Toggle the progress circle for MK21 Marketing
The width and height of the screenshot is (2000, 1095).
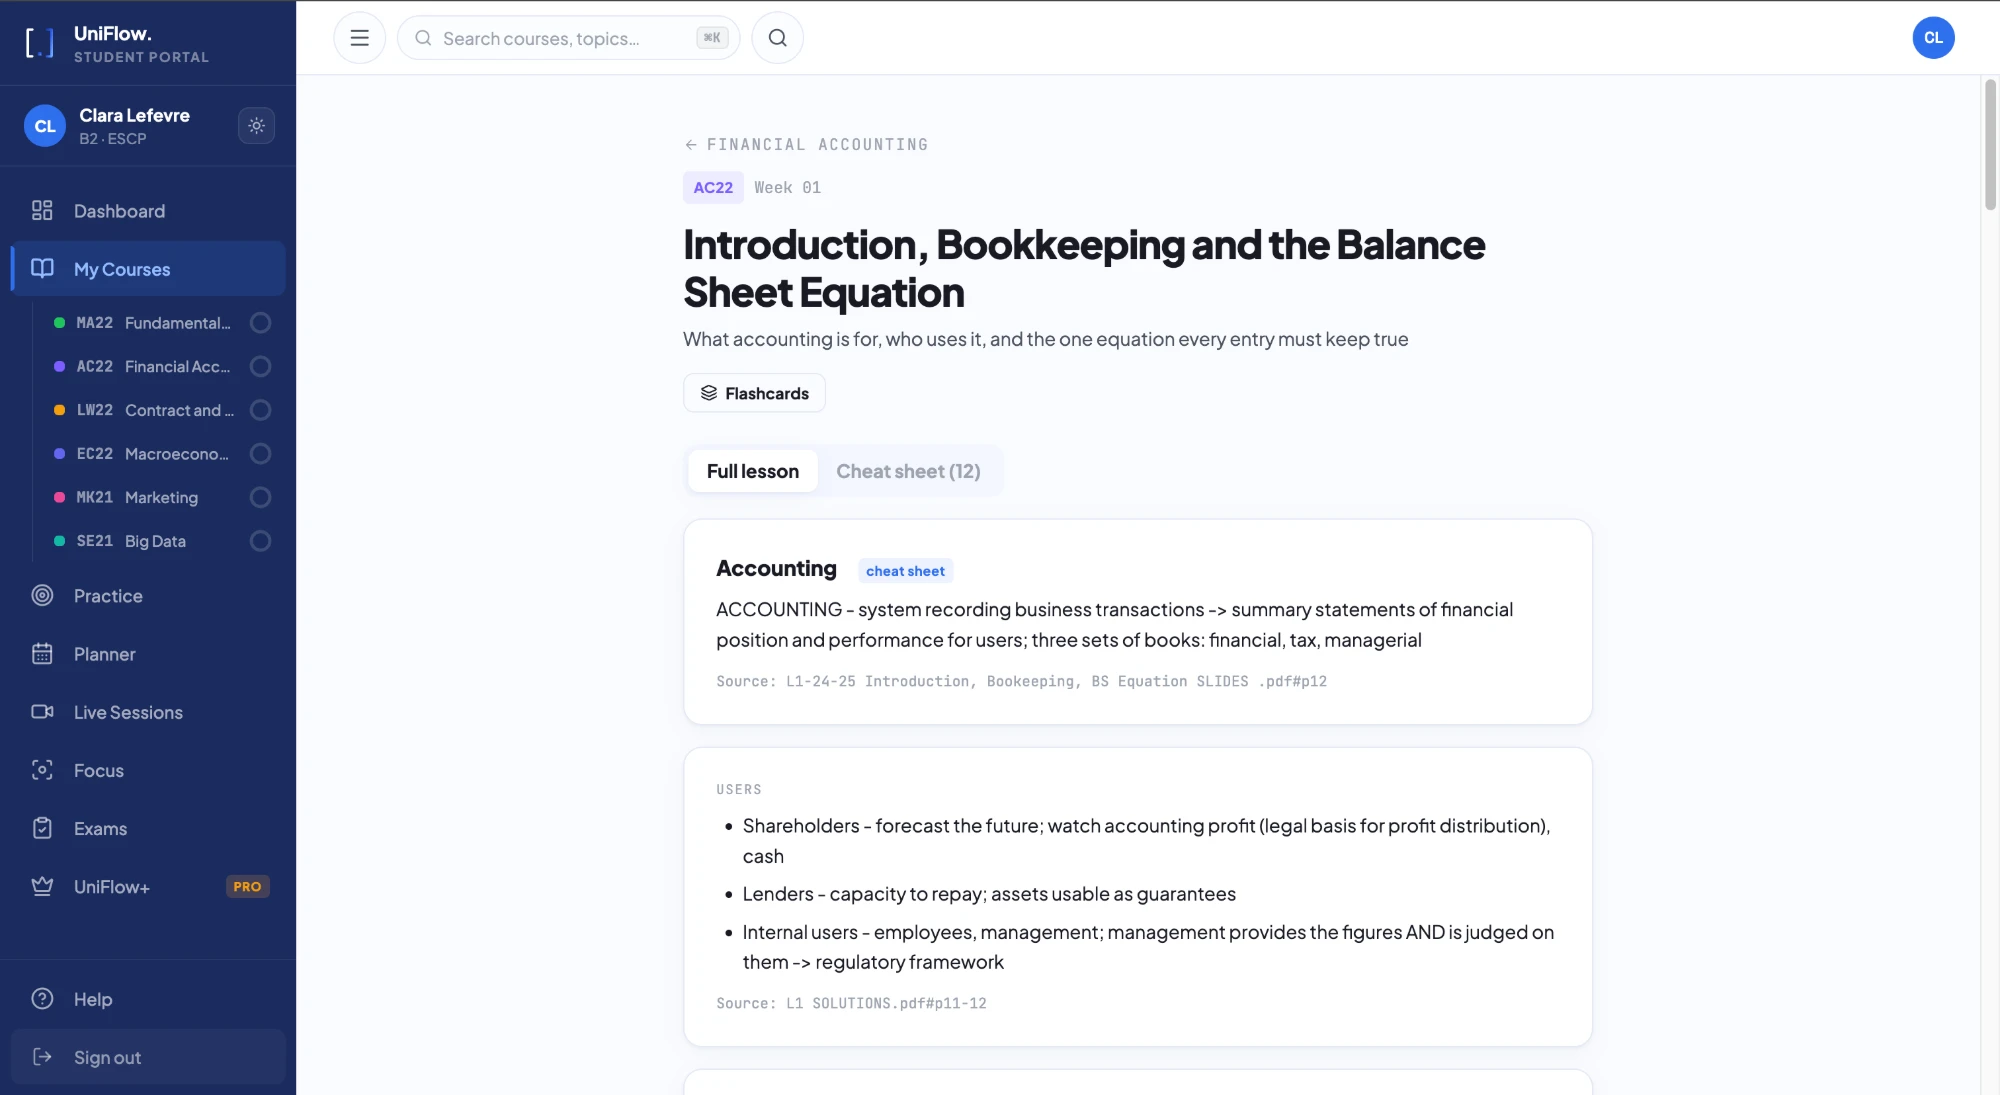(260, 497)
